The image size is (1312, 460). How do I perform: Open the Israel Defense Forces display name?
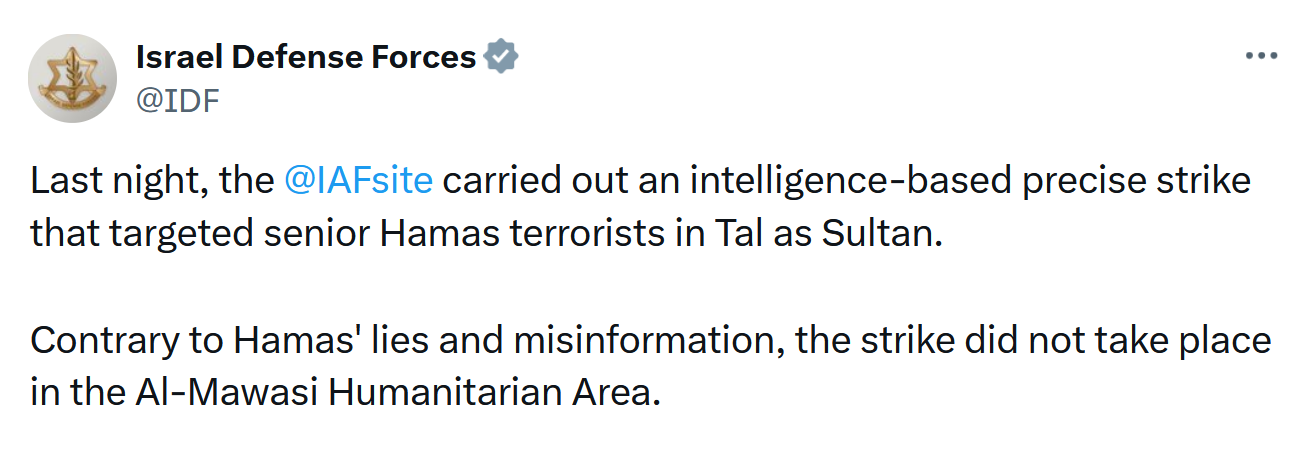point(305,58)
